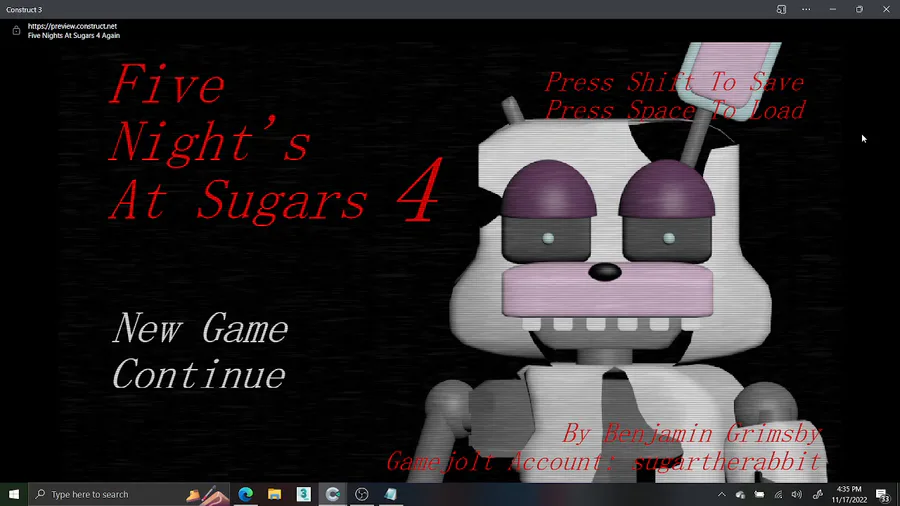Open File Explorer from the taskbar
Screen dimensions: 900x506
point(274,494)
